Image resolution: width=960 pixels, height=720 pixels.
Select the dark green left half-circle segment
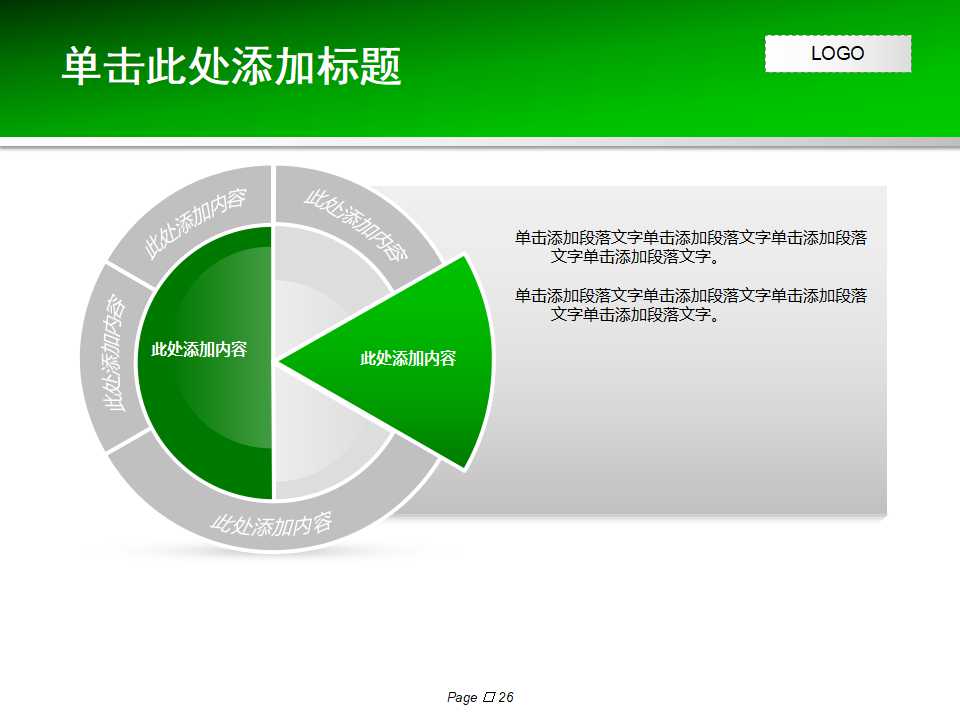(205, 362)
